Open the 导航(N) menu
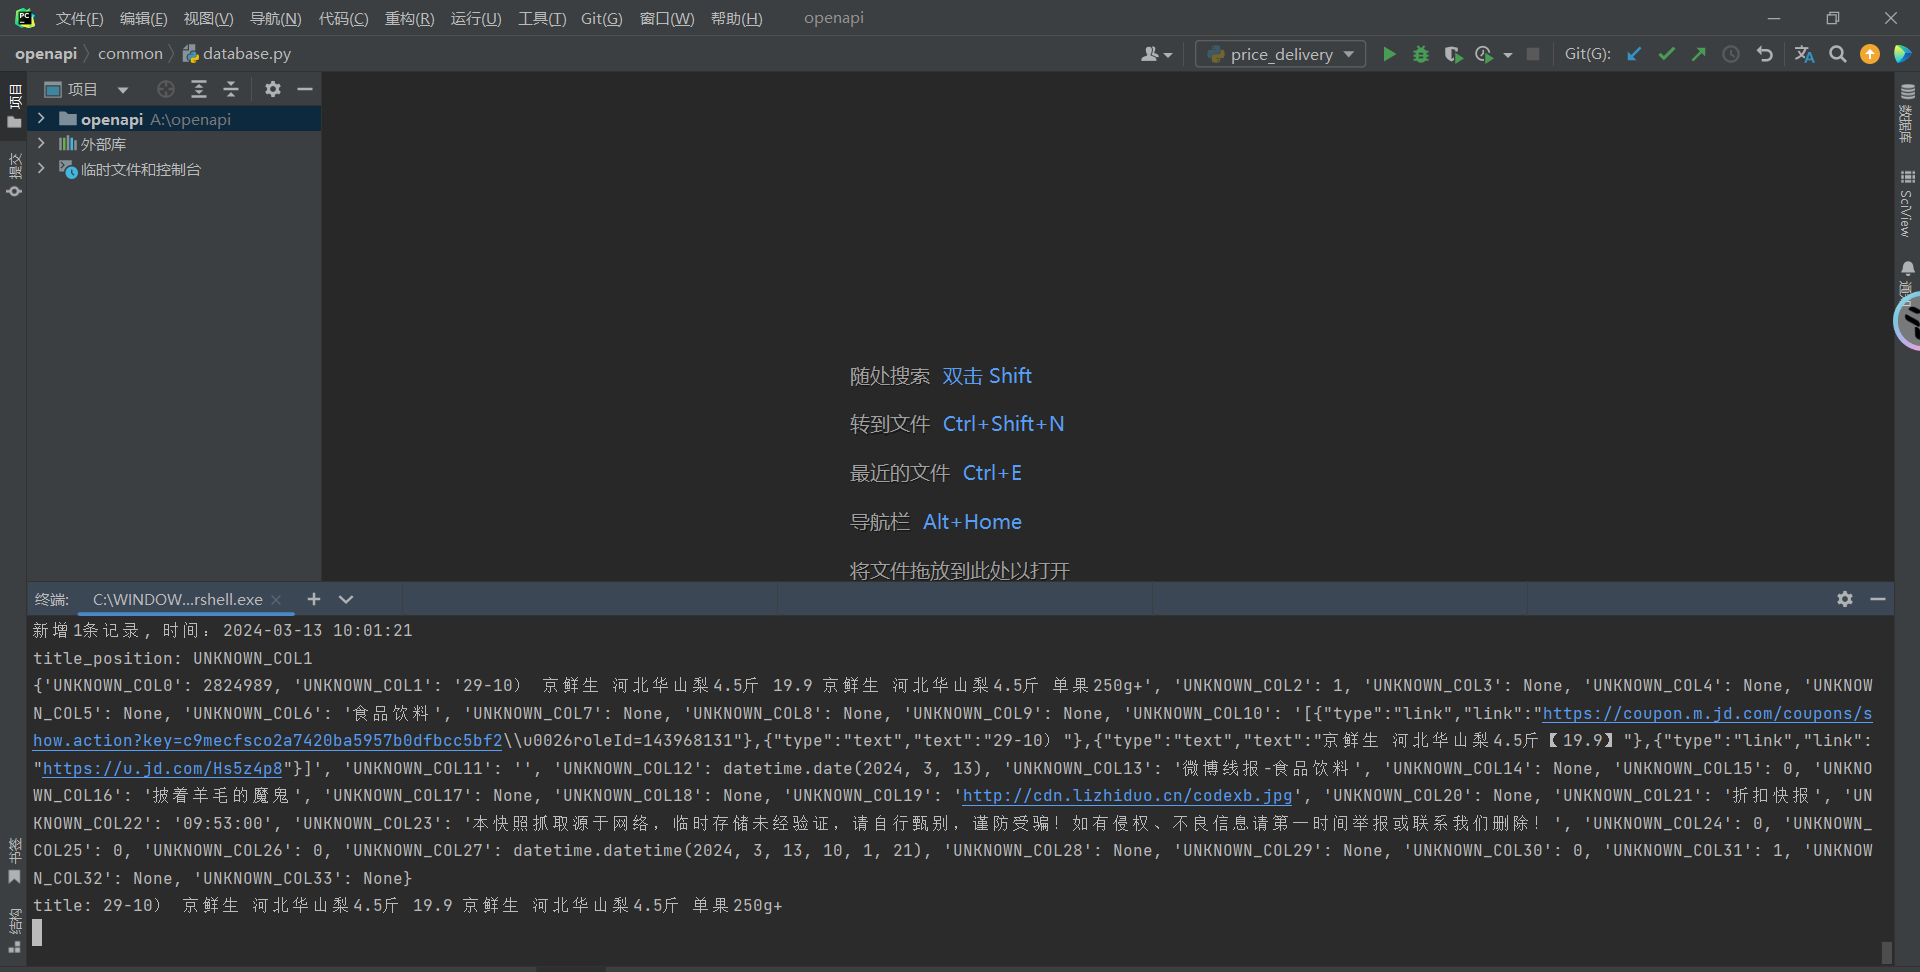Image resolution: width=1920 pixels, height=972 pixels. [275, 18]
